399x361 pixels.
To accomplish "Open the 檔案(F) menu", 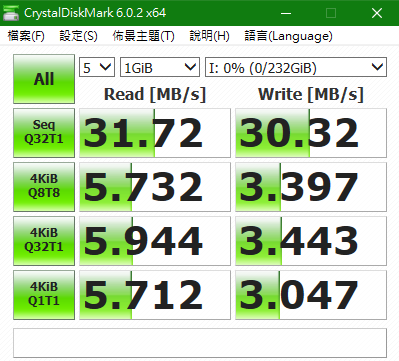I will [x=26, y=36].
